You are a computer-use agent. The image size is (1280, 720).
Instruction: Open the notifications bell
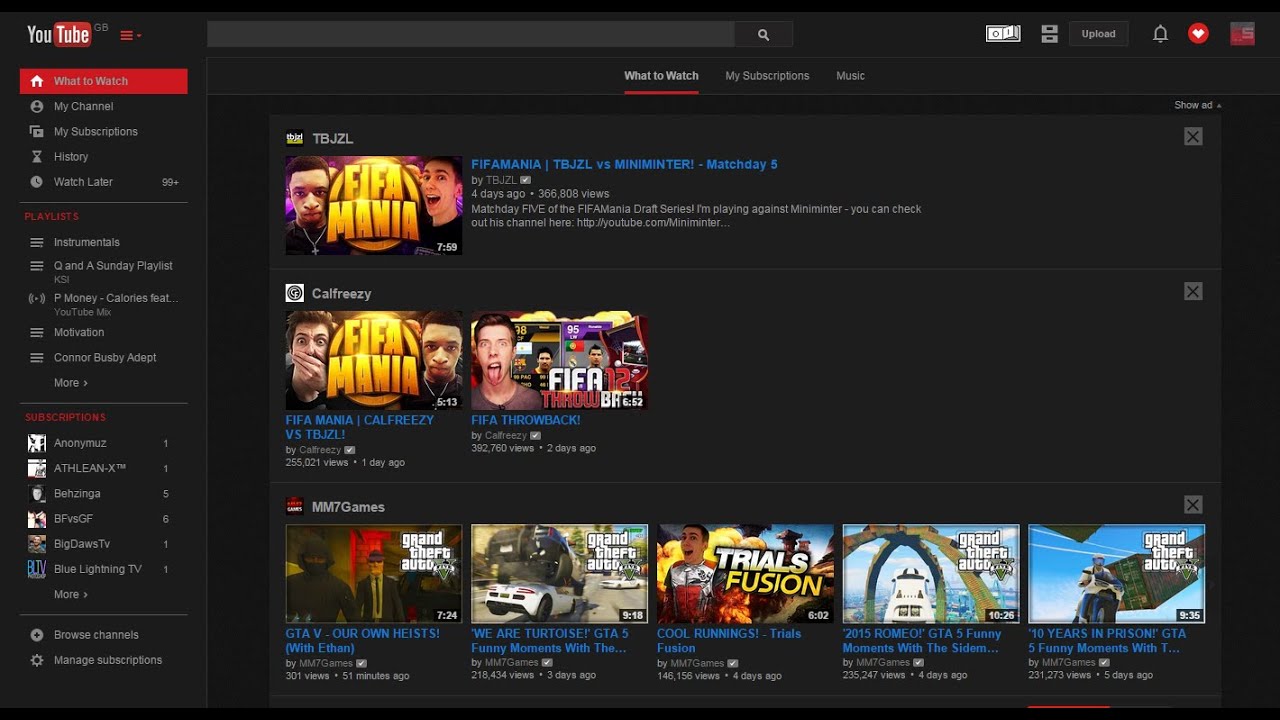(1160, 34)
